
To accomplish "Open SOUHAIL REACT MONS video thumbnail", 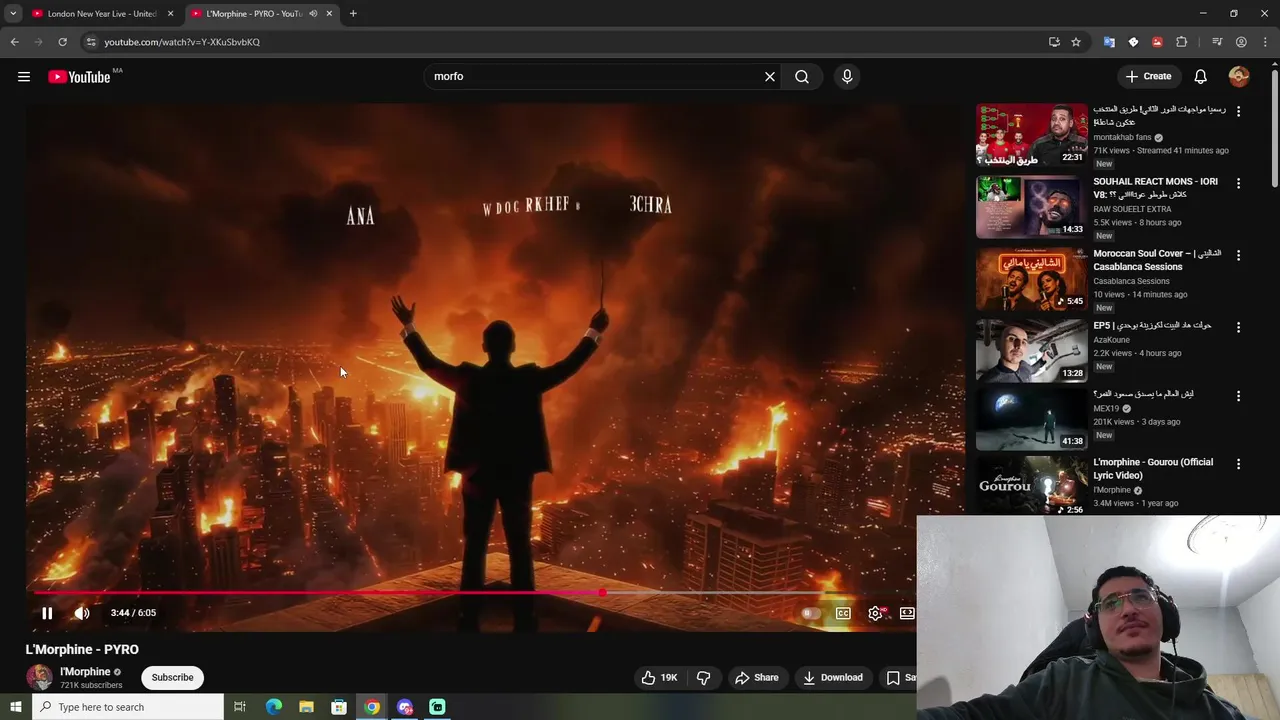I will [x=1031, y=207].
